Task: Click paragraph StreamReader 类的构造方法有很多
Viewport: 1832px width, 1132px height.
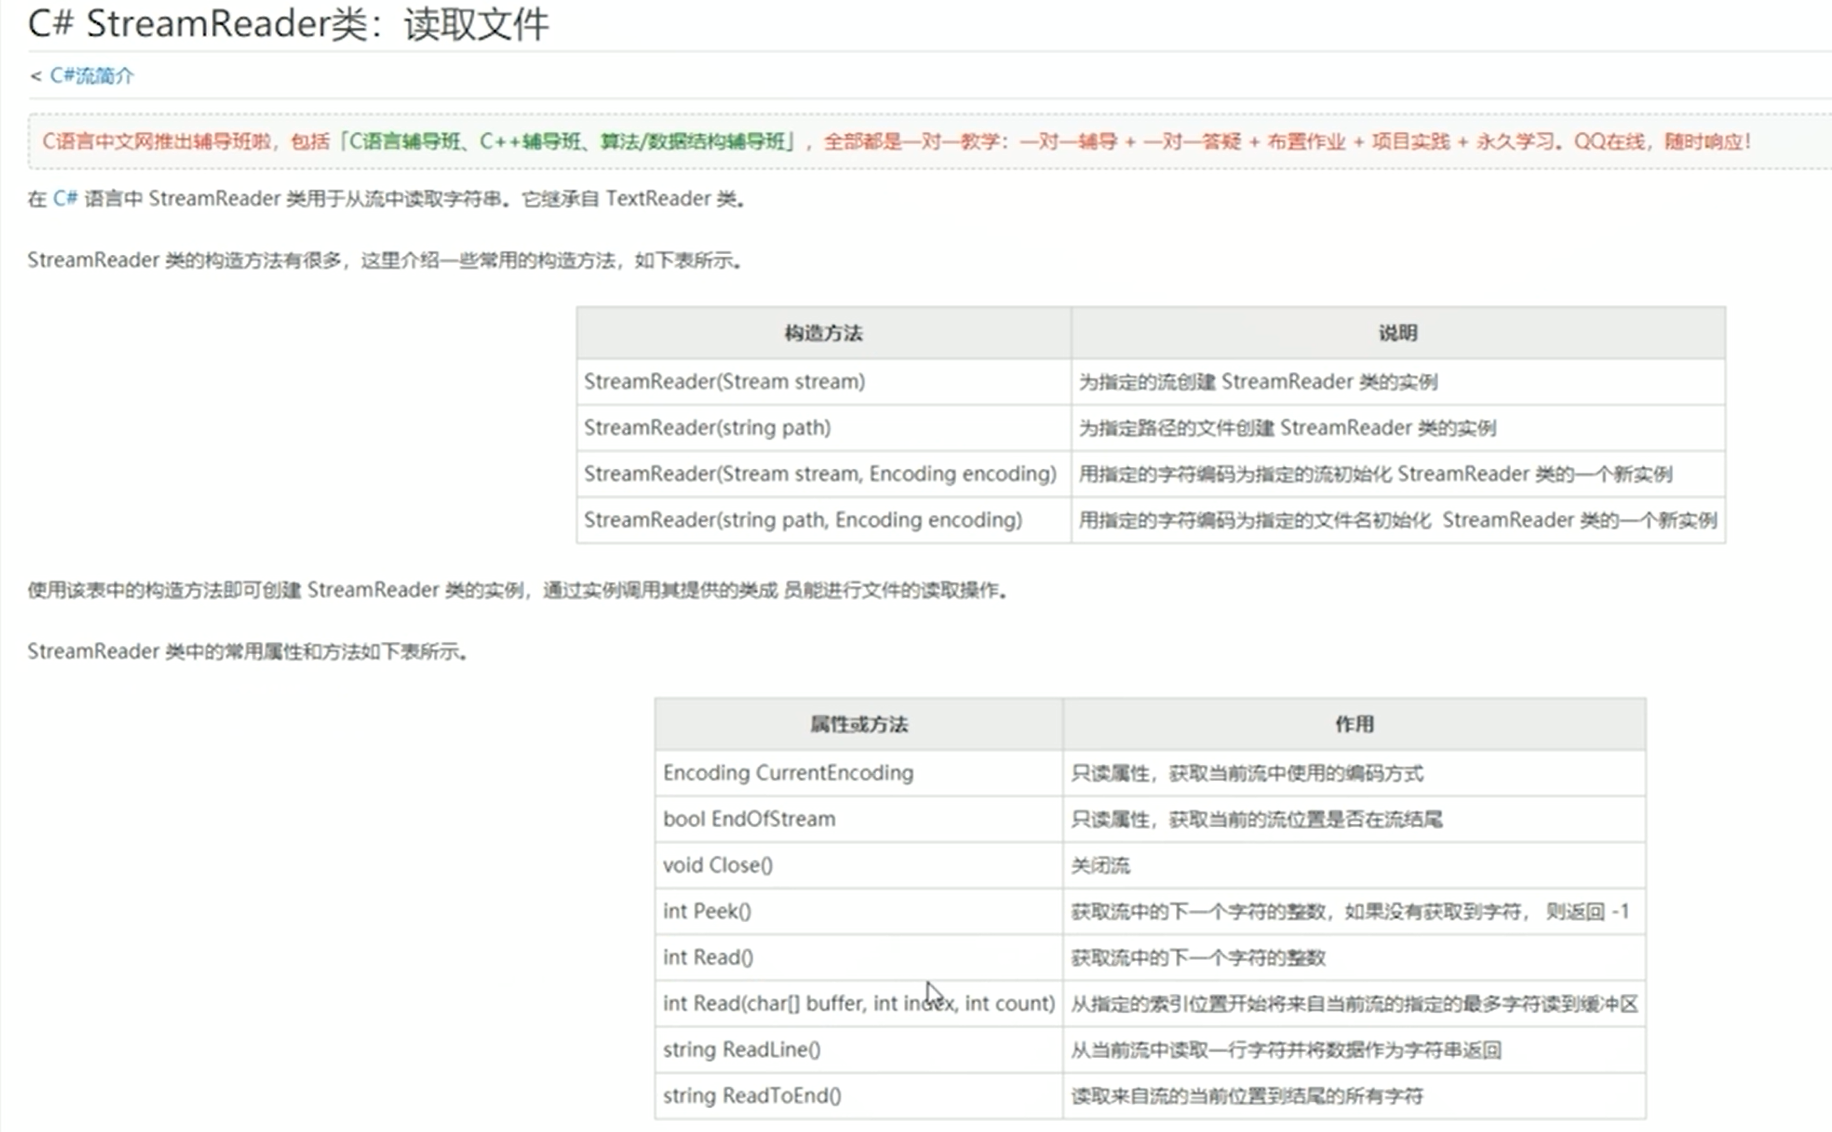Action: 386,260
